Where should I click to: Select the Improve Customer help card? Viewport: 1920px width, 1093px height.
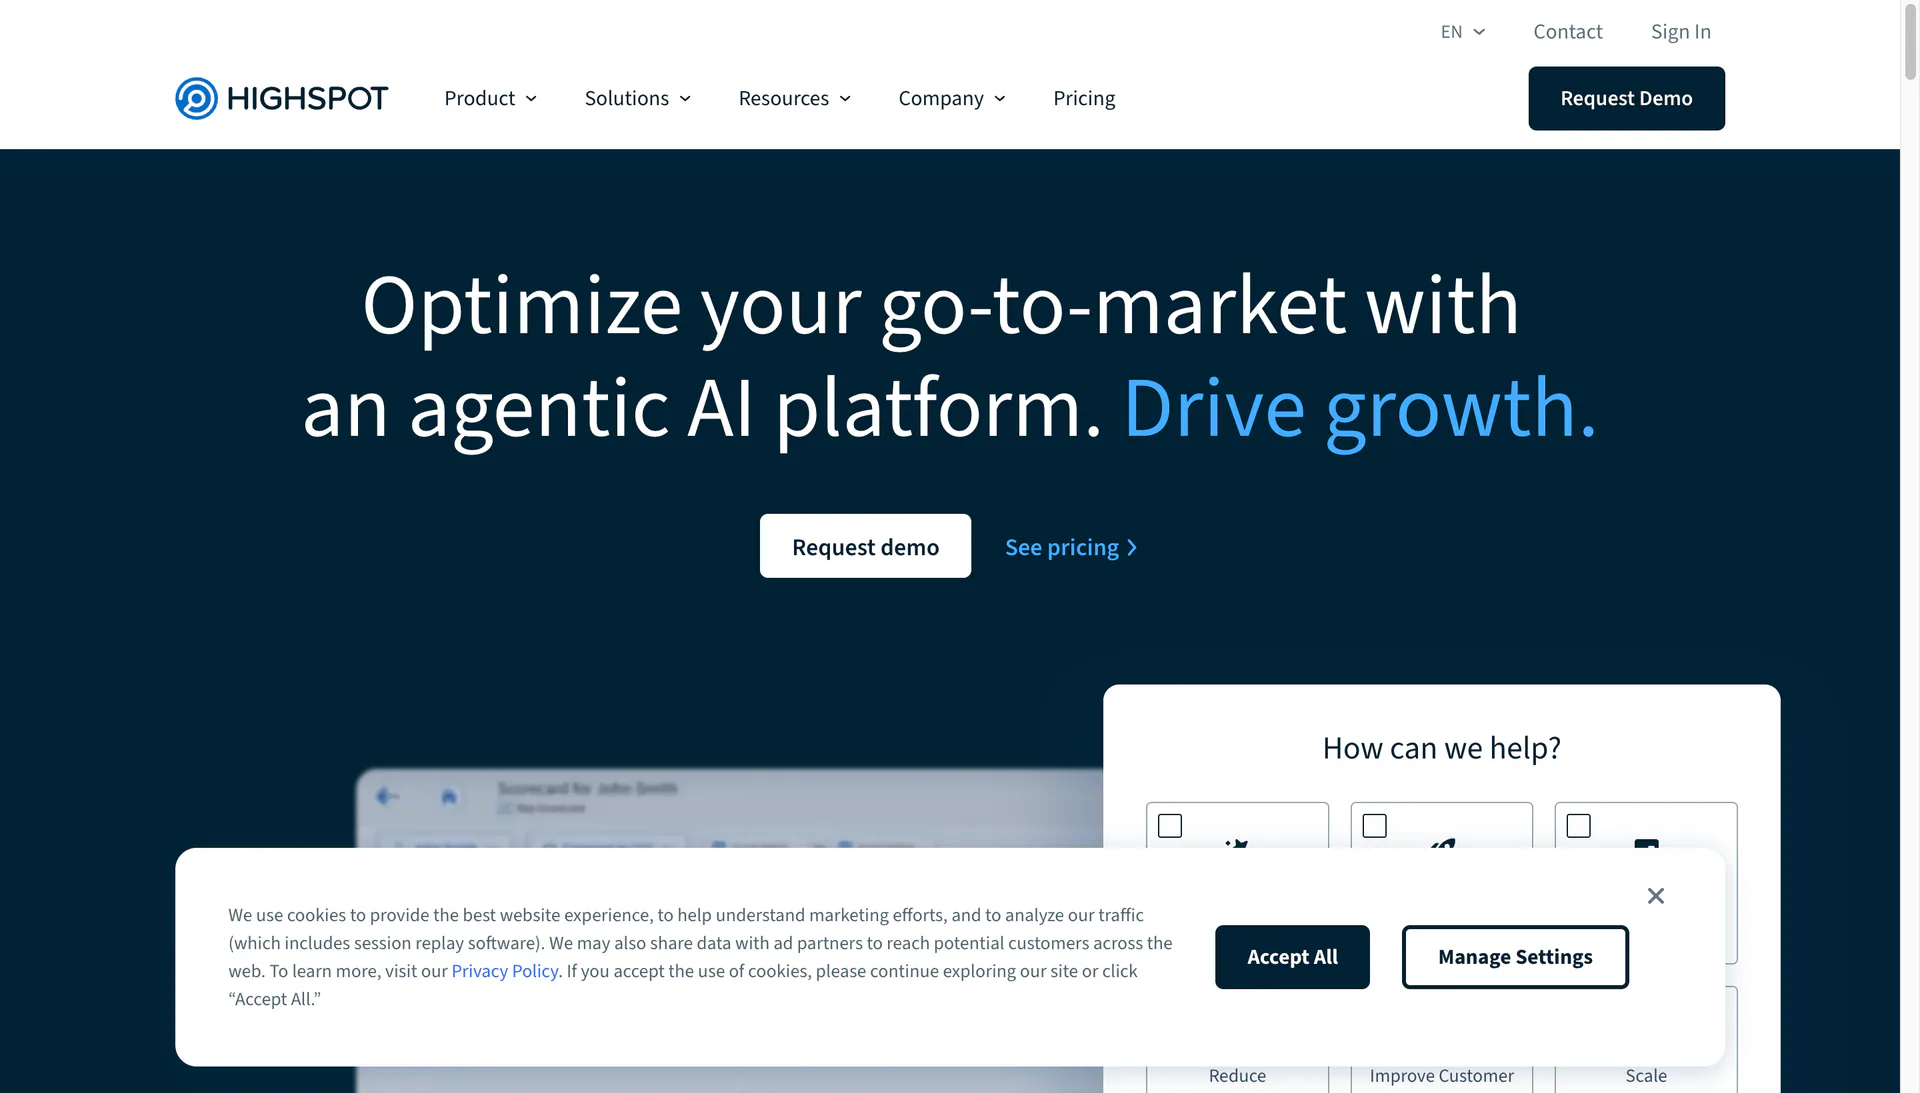[x=1441, y=1076]
